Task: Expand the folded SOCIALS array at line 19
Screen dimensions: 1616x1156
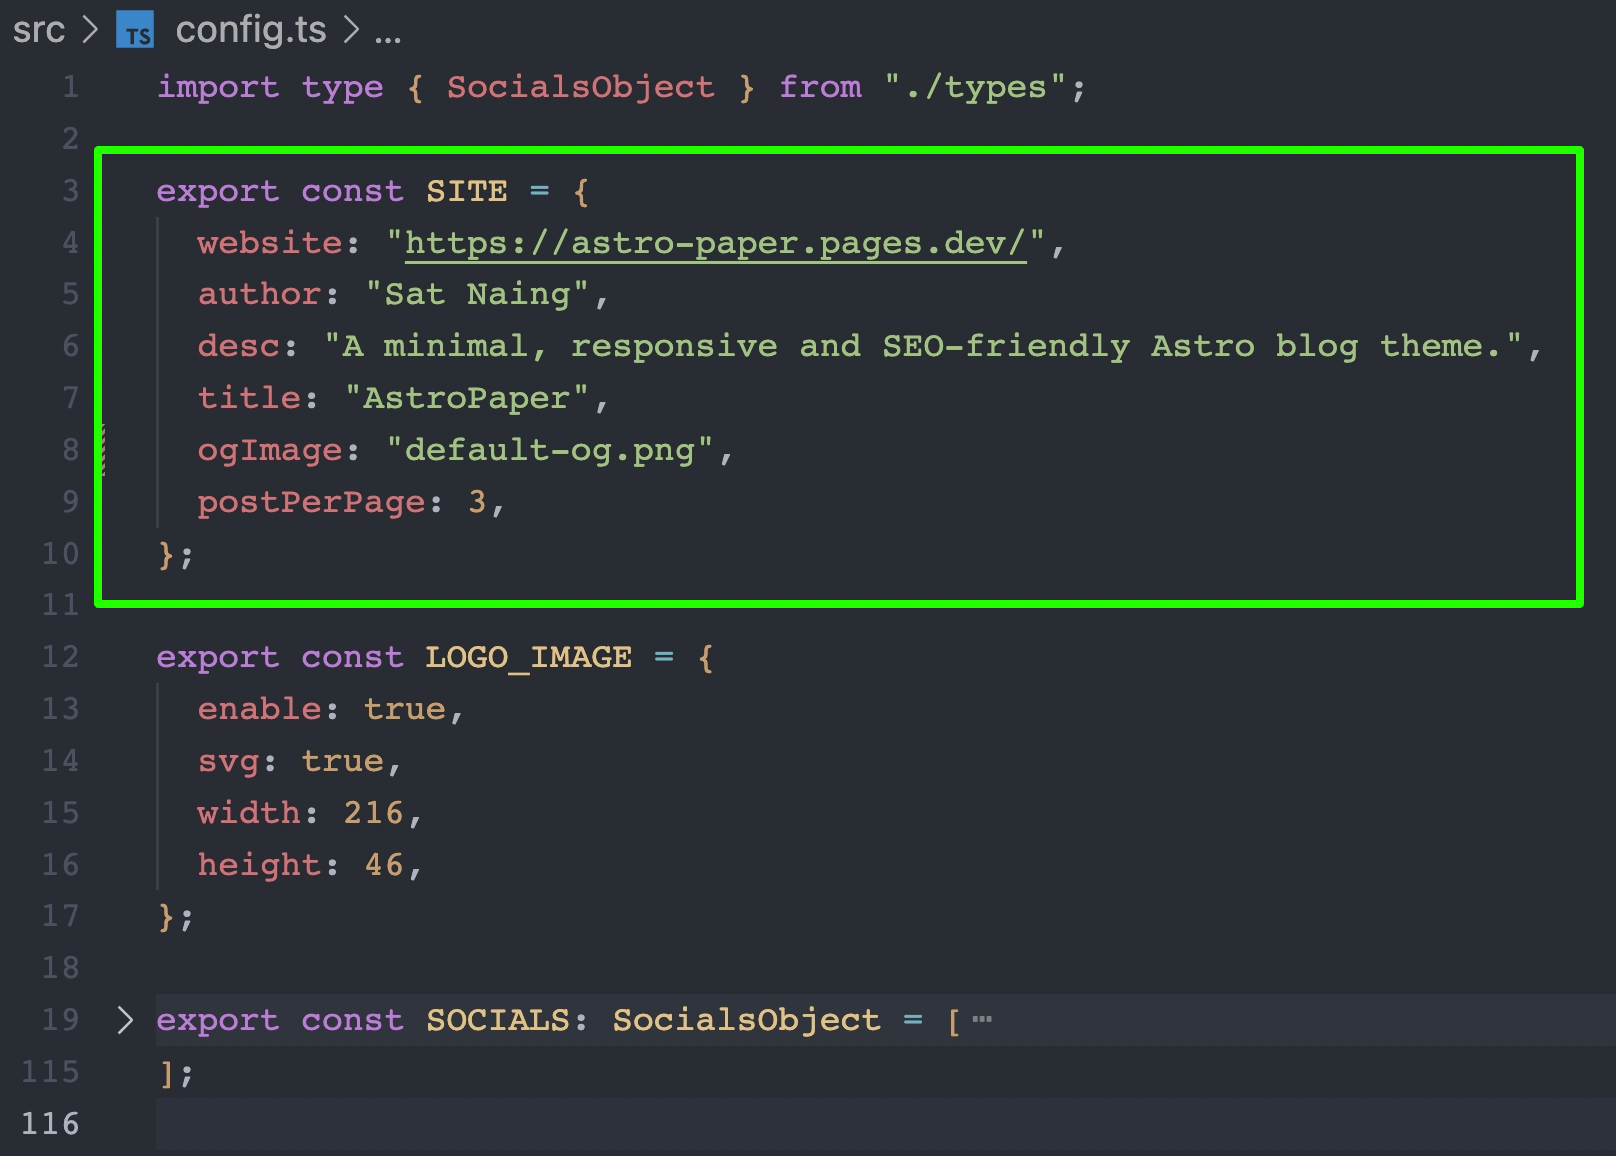Action: (125, 1020)
